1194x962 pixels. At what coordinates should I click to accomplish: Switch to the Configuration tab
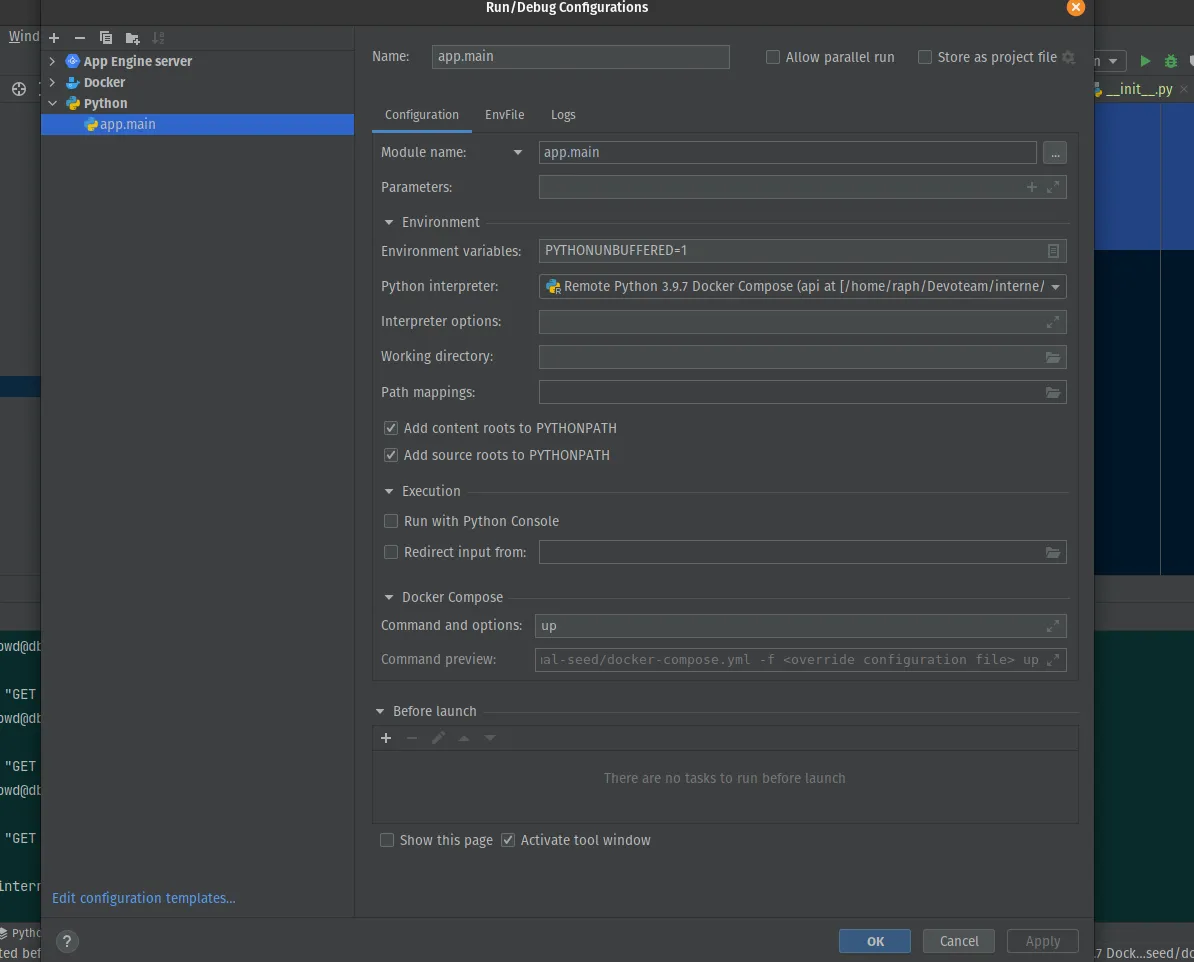click(x=422, y=115)
